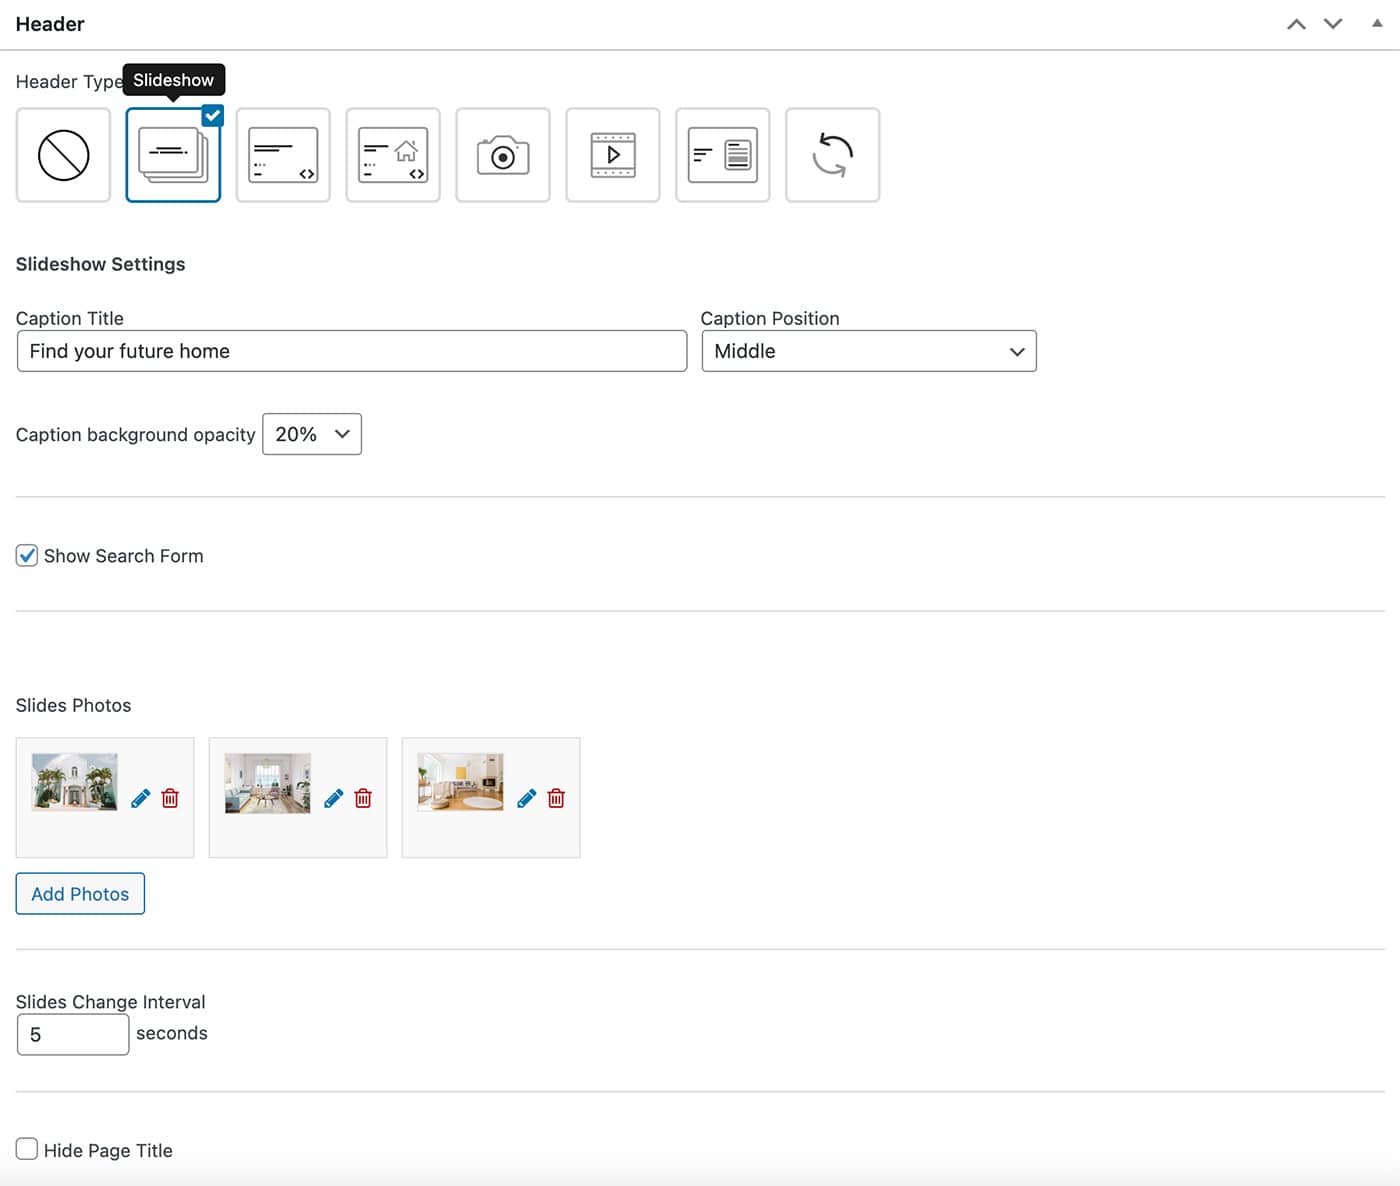Enable the Hide Page Title checkbox
This screenshot has width=1400, height=1186.
tap(27, 1149)
